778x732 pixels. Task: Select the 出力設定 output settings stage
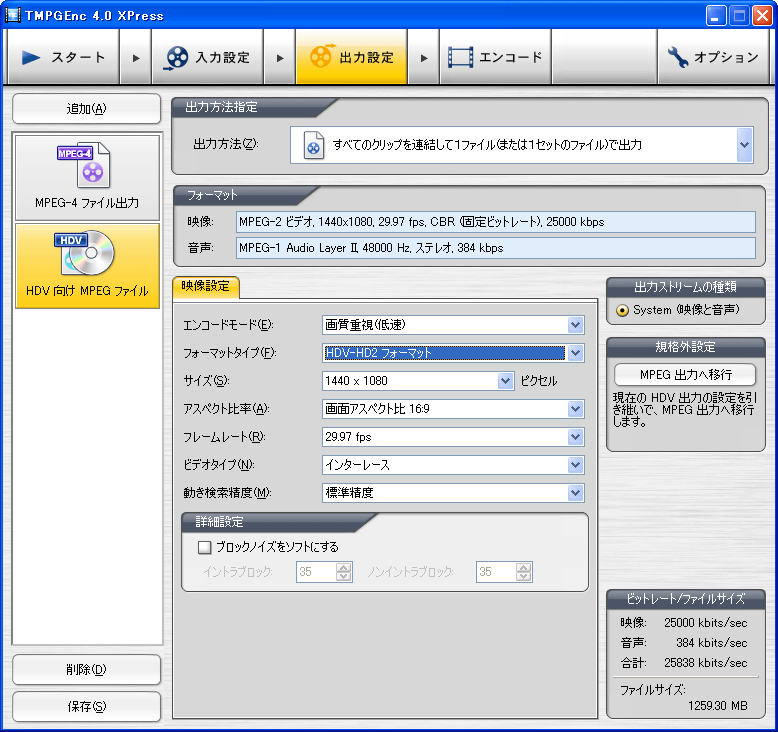click(351, 57)
